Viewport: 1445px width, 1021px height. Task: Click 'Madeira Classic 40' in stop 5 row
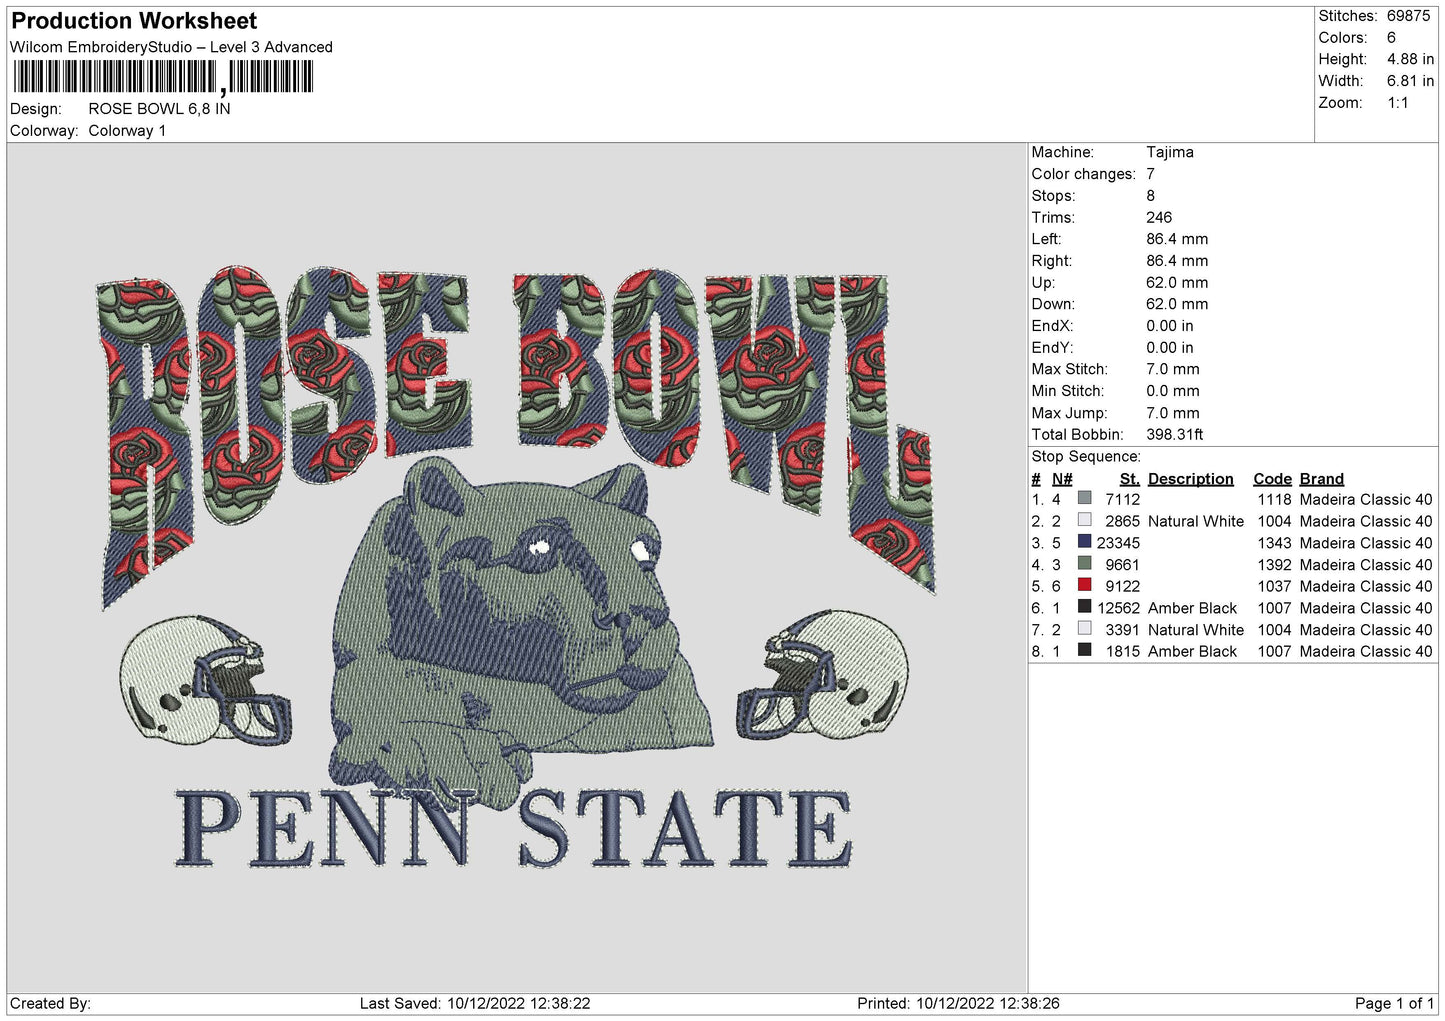(x=1365, y=586)
